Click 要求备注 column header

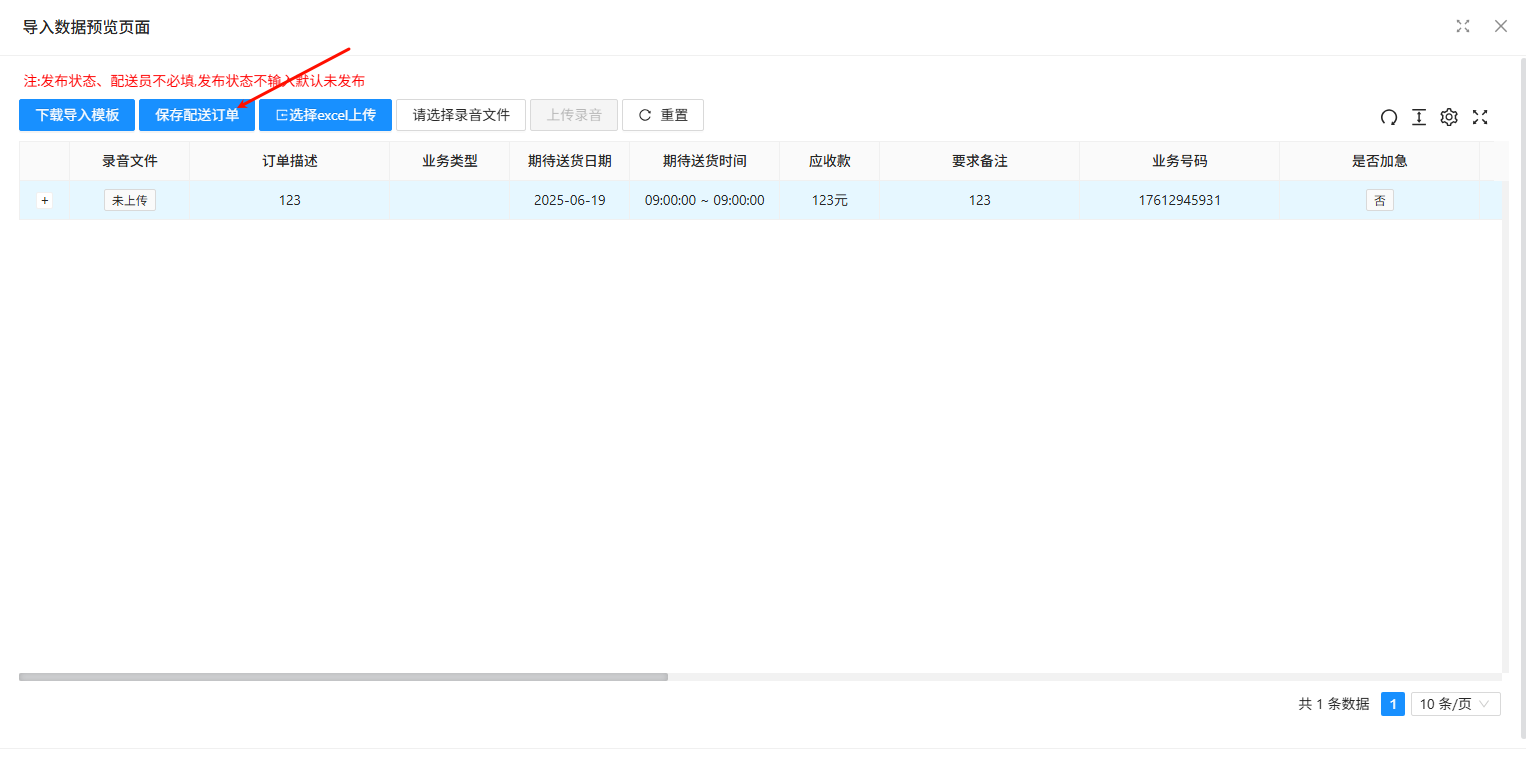tap(980, 161)
